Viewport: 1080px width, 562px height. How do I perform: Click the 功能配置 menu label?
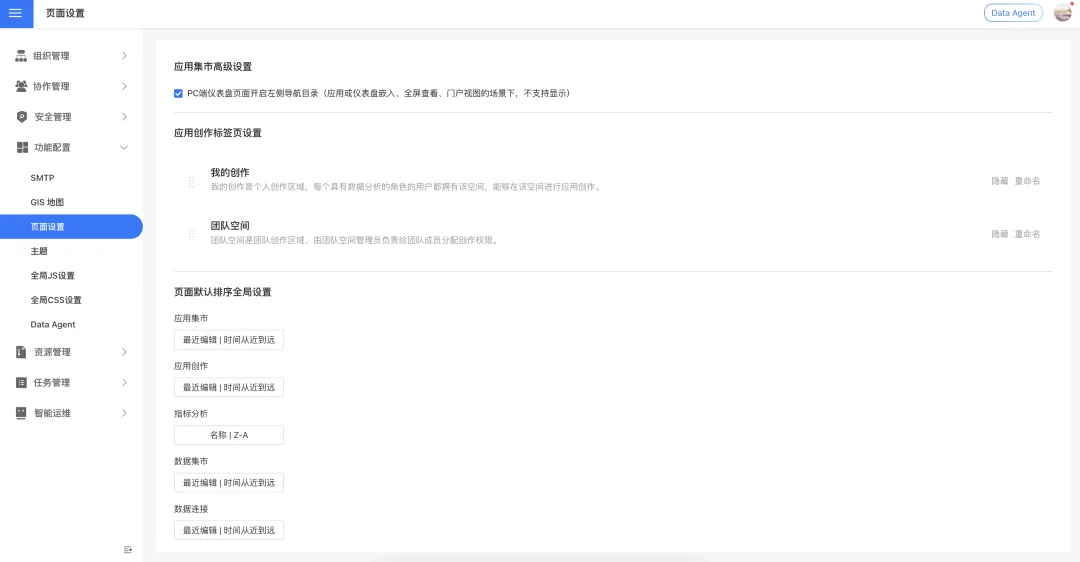click(x=52, y=147)
